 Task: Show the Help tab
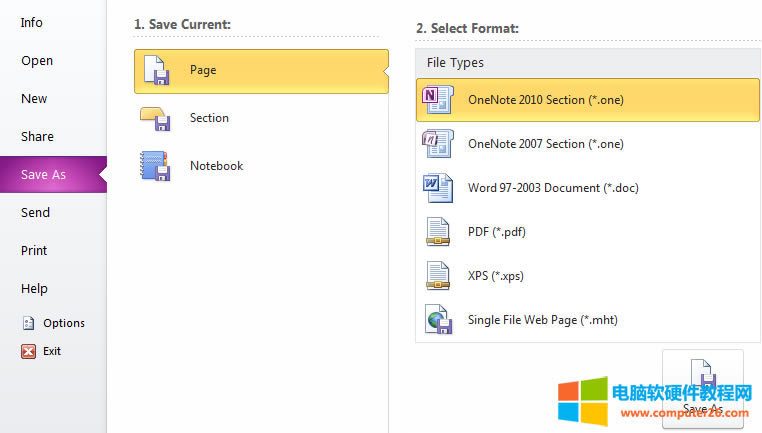click(34, 288)
